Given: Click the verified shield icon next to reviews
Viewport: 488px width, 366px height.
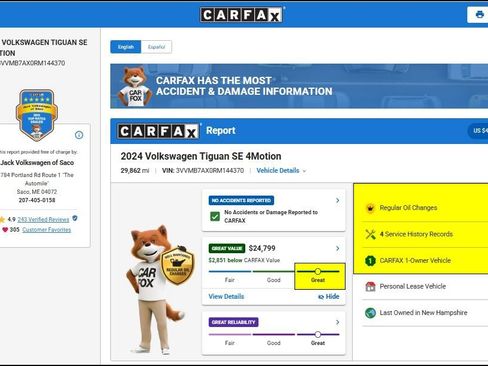Looking at the screenshot, I should coord(75,218).
